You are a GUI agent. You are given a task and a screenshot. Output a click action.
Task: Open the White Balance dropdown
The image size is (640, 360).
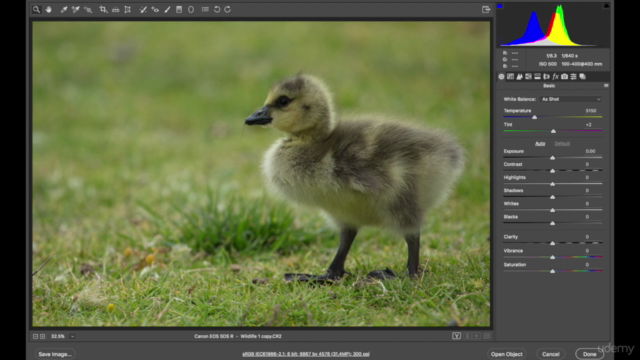(571, 99)
